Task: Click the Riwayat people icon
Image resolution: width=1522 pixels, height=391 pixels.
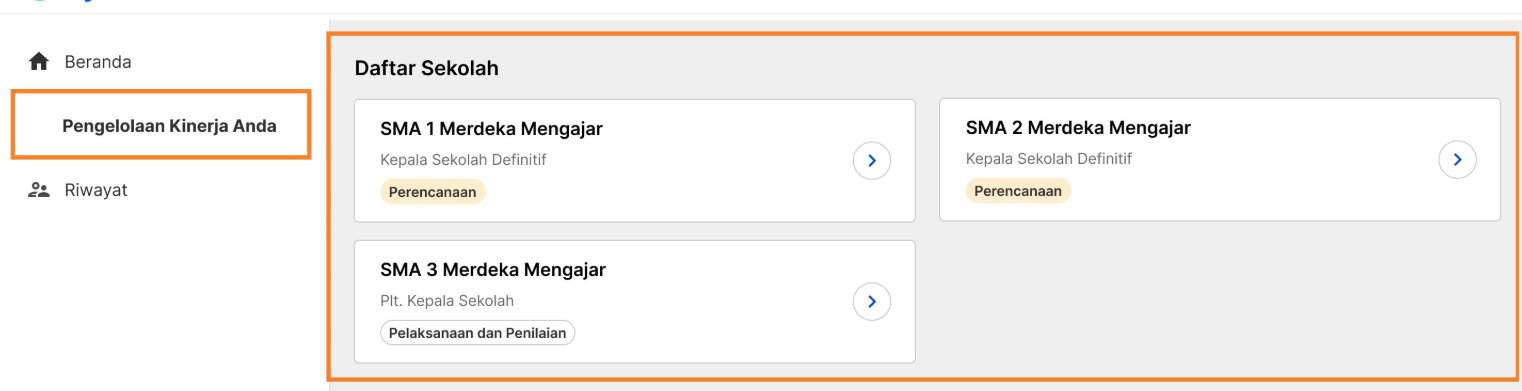Action: [39, 190]
